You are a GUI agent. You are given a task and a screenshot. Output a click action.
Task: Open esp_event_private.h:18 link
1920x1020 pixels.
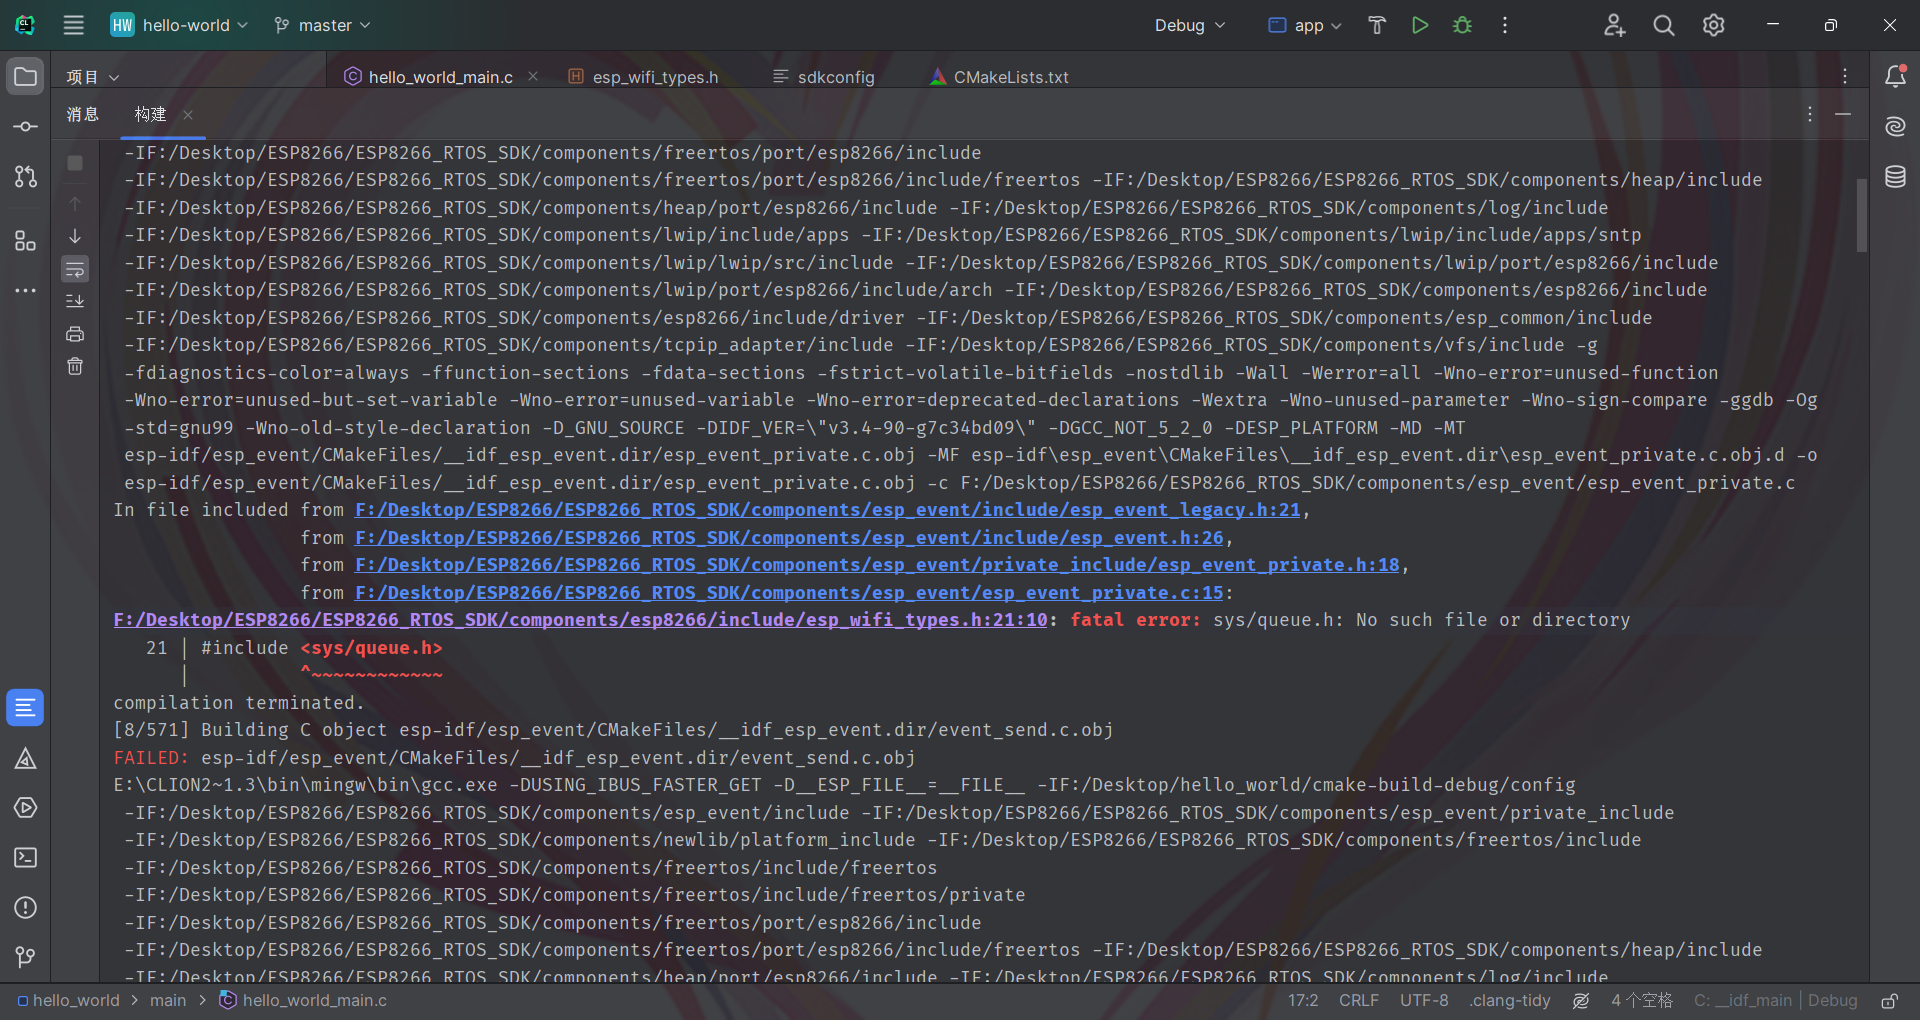click(877, 565)
